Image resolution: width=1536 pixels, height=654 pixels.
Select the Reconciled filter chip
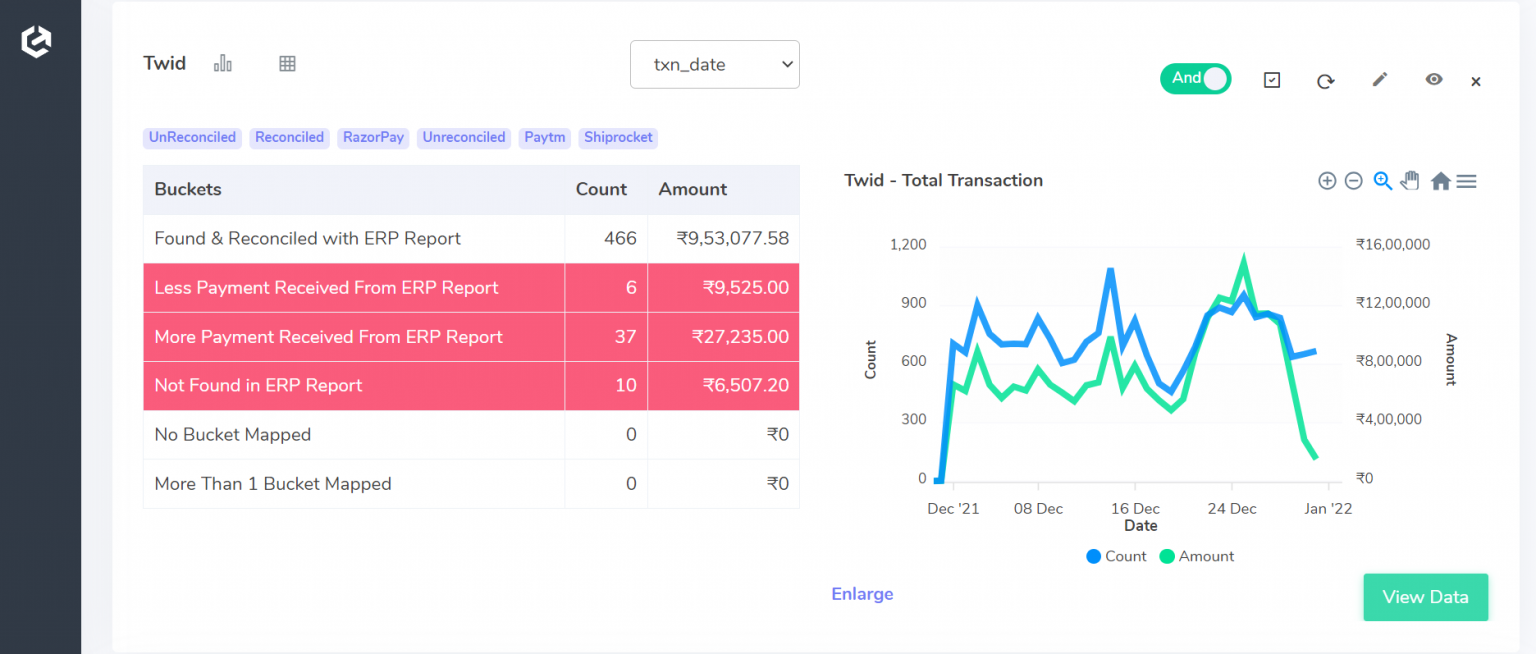click(289, 137)
